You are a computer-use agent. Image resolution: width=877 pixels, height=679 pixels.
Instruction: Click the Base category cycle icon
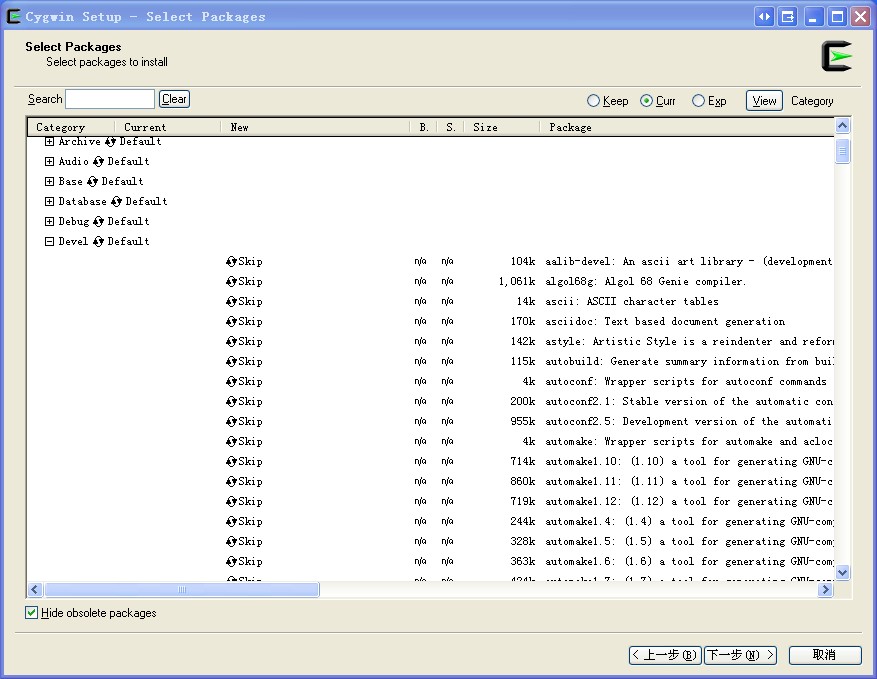point(93,181)
